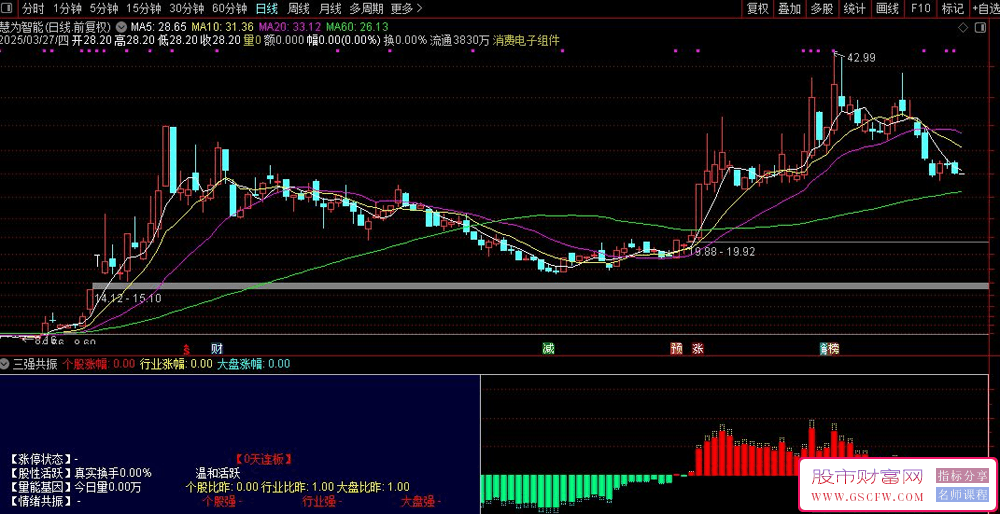Select the 日线 daily tab

267,9
